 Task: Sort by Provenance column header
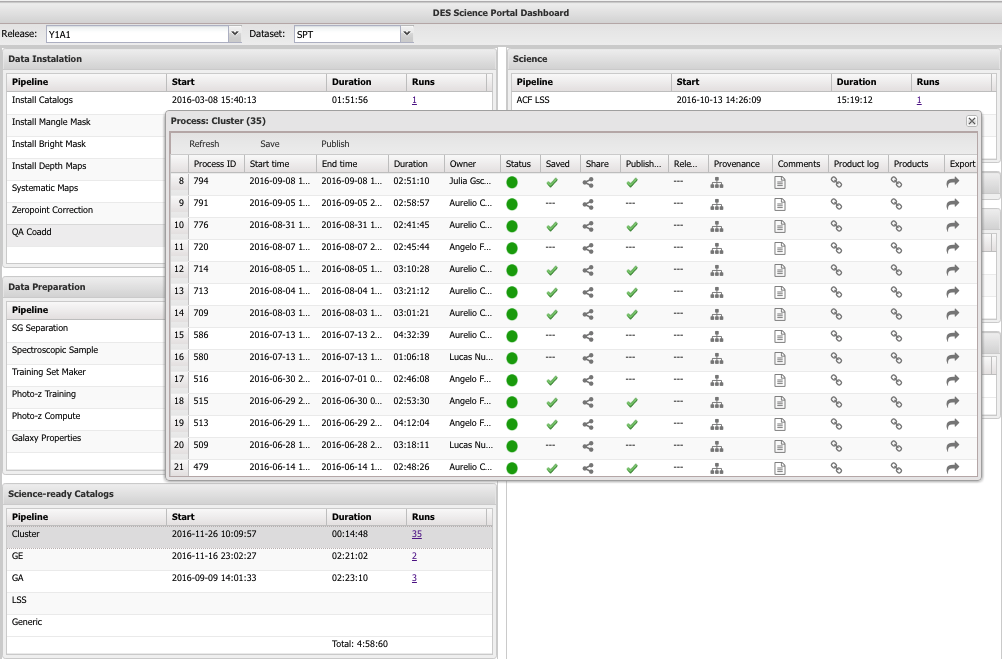pos(740,164)
